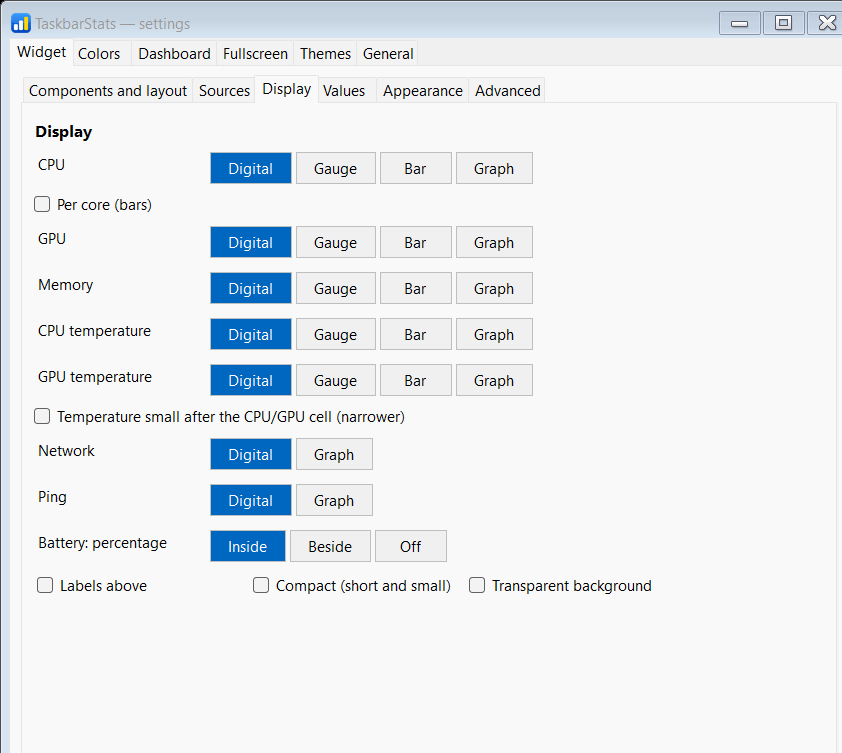Choose Bar for Memory
Viewport: 842px width, 753px height.
(x=416, y=288)
